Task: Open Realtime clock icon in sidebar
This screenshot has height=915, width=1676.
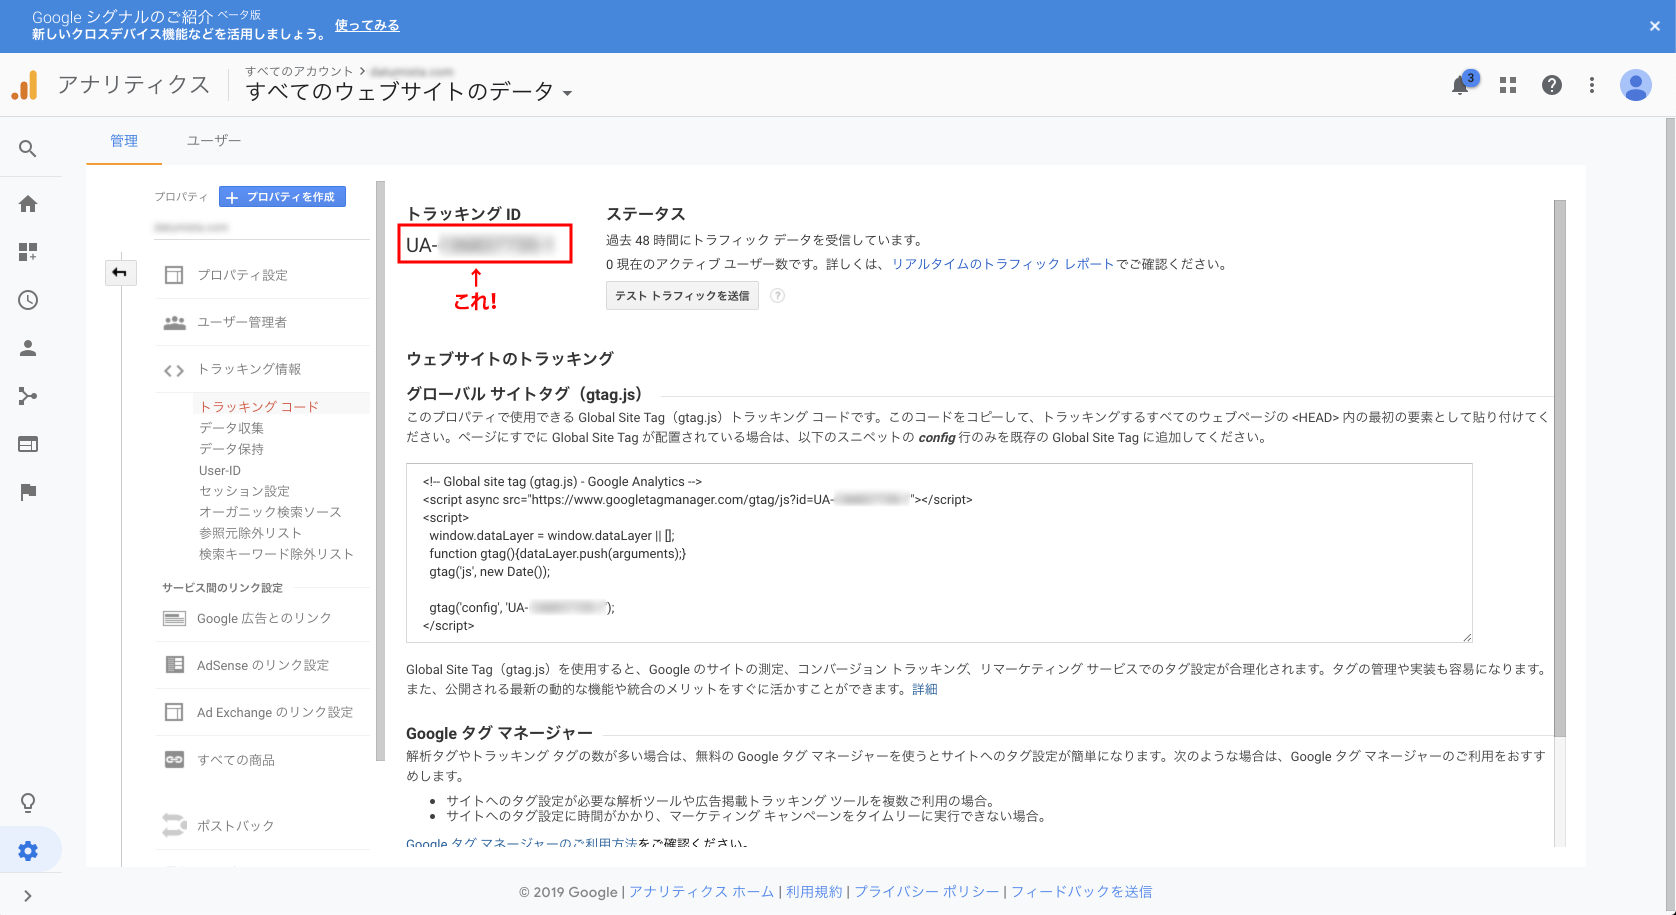Action: tap(28, 300)
